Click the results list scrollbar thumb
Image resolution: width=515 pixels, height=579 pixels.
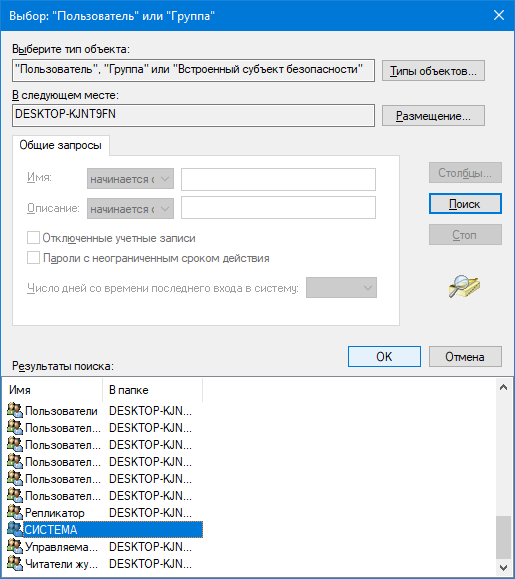(x=503, y=538)
